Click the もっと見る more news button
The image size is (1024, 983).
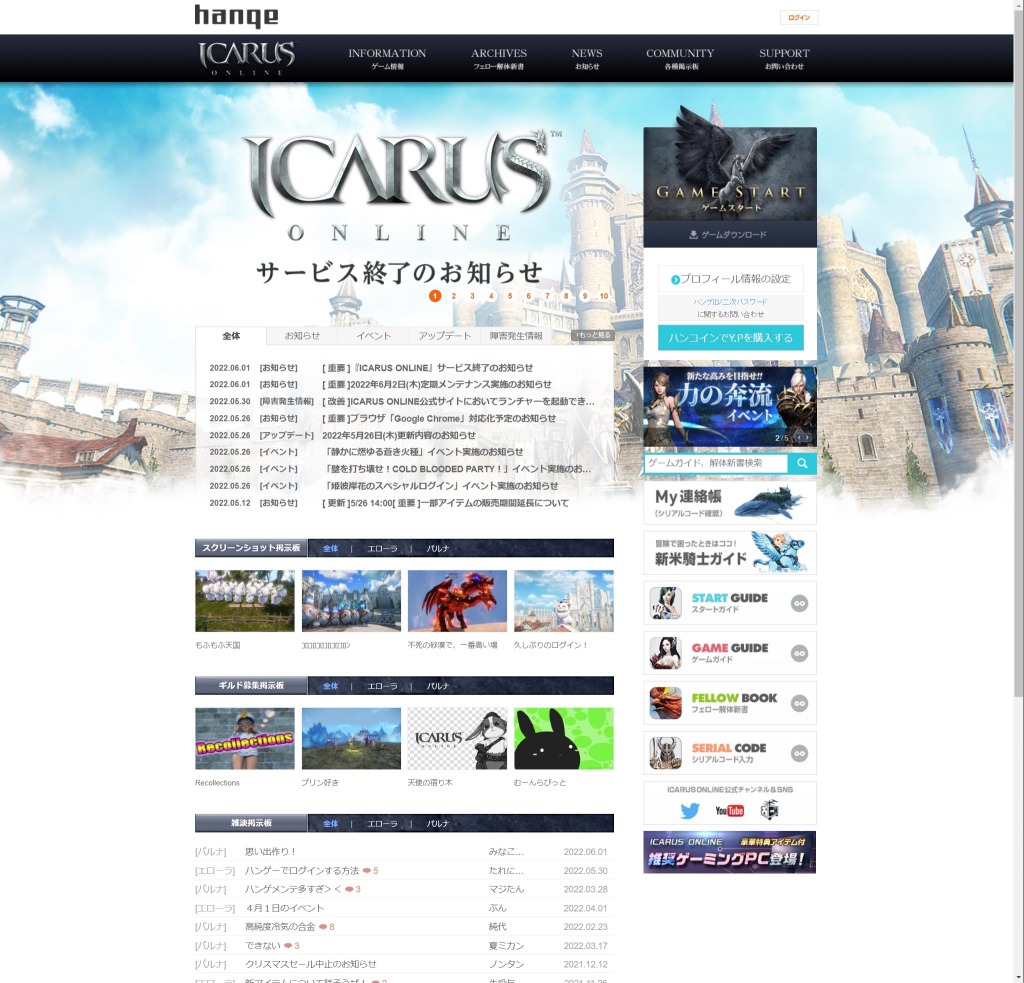[593, 335]
